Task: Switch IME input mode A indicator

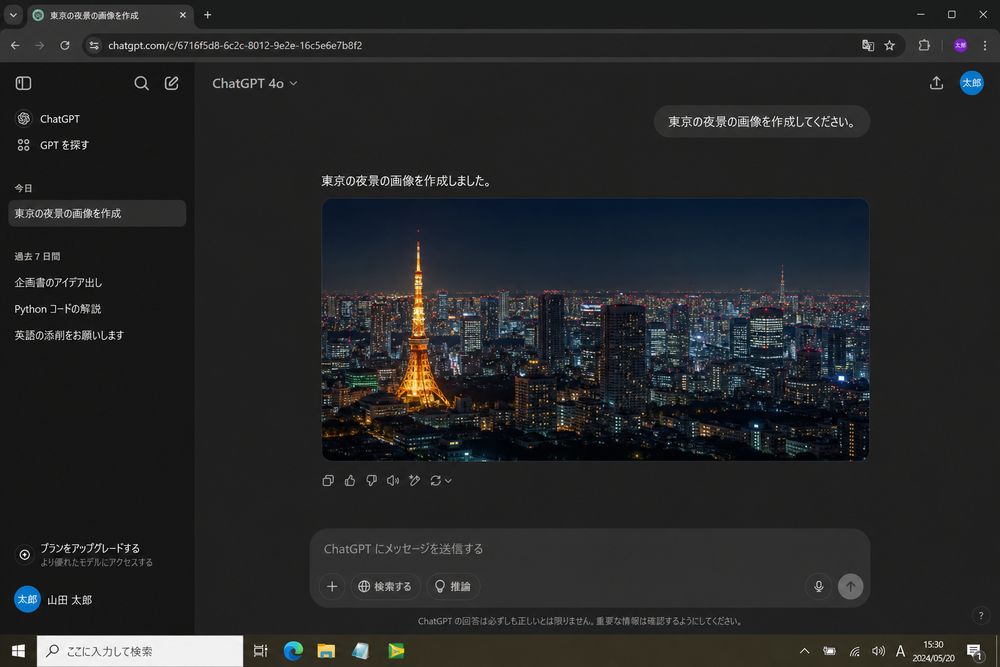Action: click(x=900, y=651)
